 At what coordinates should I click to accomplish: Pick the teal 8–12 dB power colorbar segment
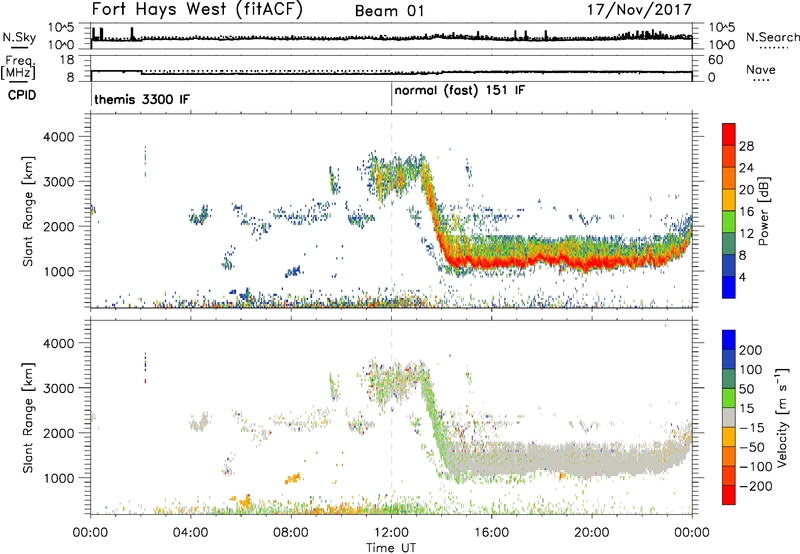coord(729,244)
